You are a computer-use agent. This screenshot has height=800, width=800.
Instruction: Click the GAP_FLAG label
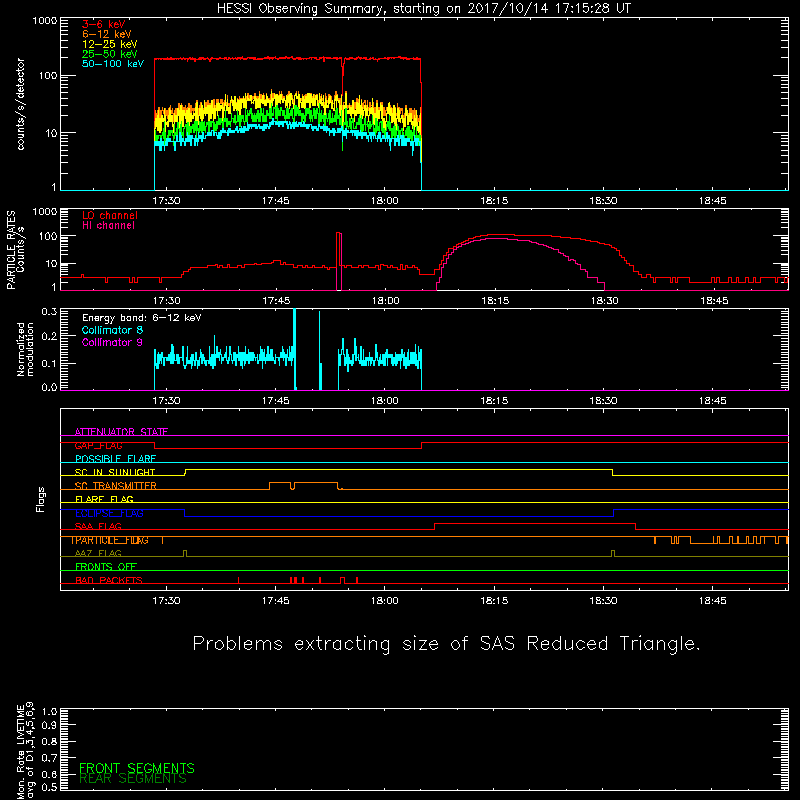tap(98, 445)
